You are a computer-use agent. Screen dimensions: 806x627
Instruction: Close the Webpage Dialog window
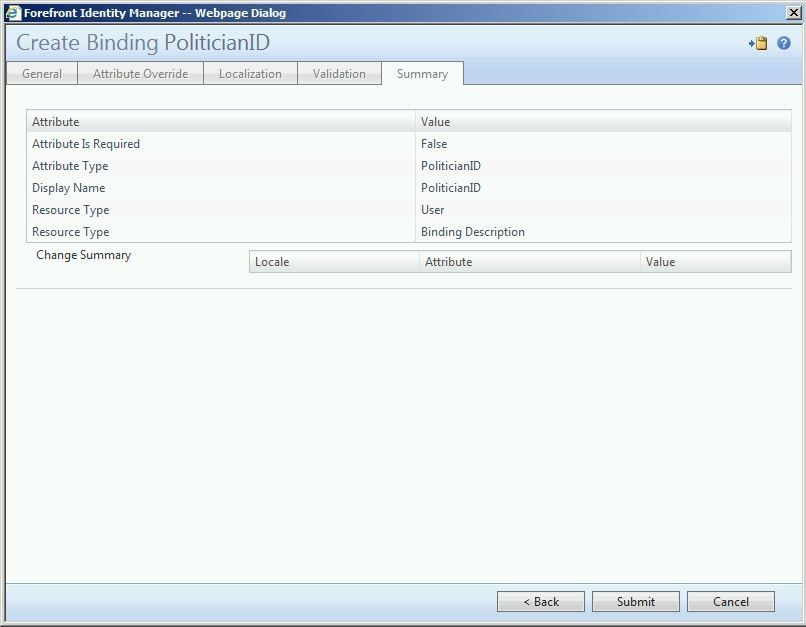tap(794, 13)
